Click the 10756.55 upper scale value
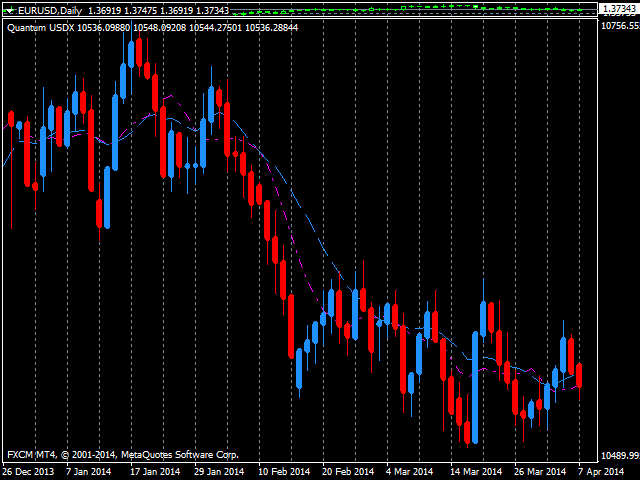The image size is (640, 480). 619,27
